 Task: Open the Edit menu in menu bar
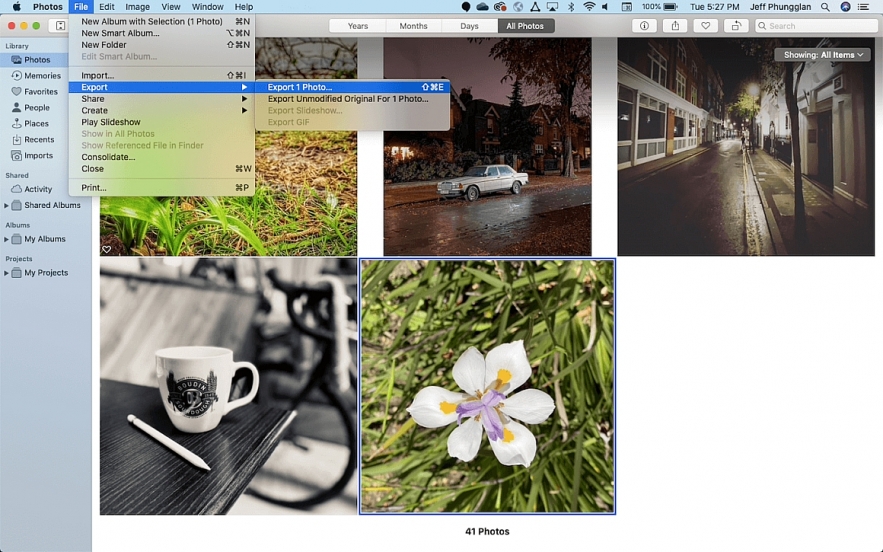pos(106,7)
